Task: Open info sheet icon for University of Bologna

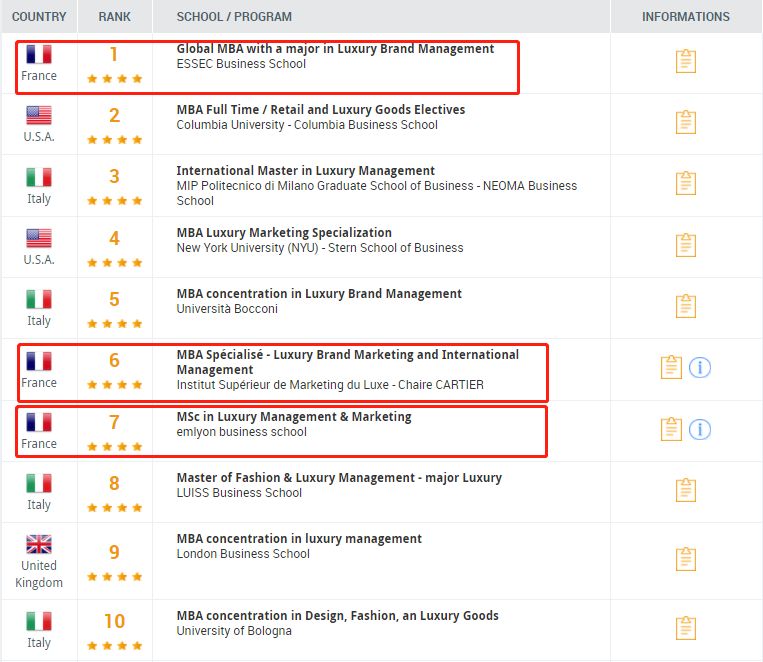Action: (x=686, y=628)
